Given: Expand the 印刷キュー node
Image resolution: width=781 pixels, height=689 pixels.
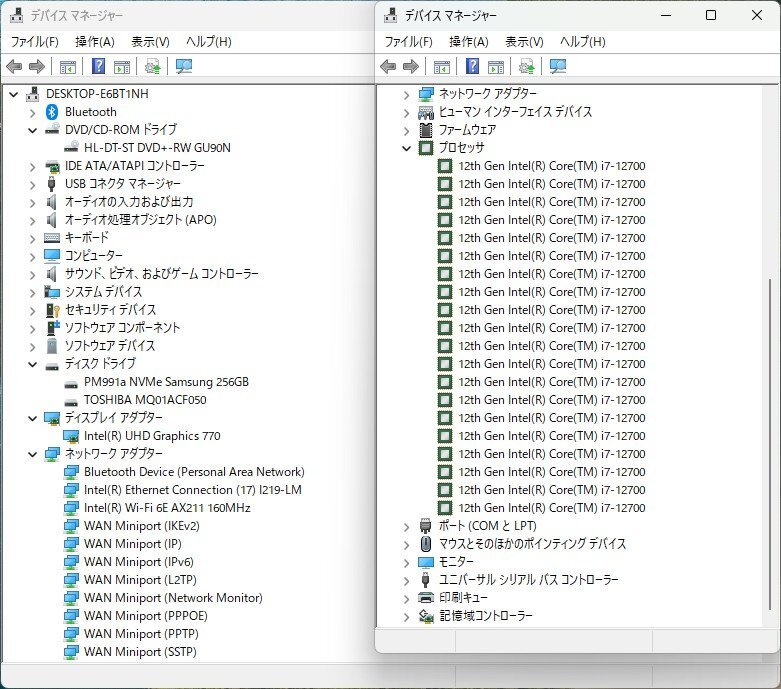Looking at the screenshot, I should (406, 599).
